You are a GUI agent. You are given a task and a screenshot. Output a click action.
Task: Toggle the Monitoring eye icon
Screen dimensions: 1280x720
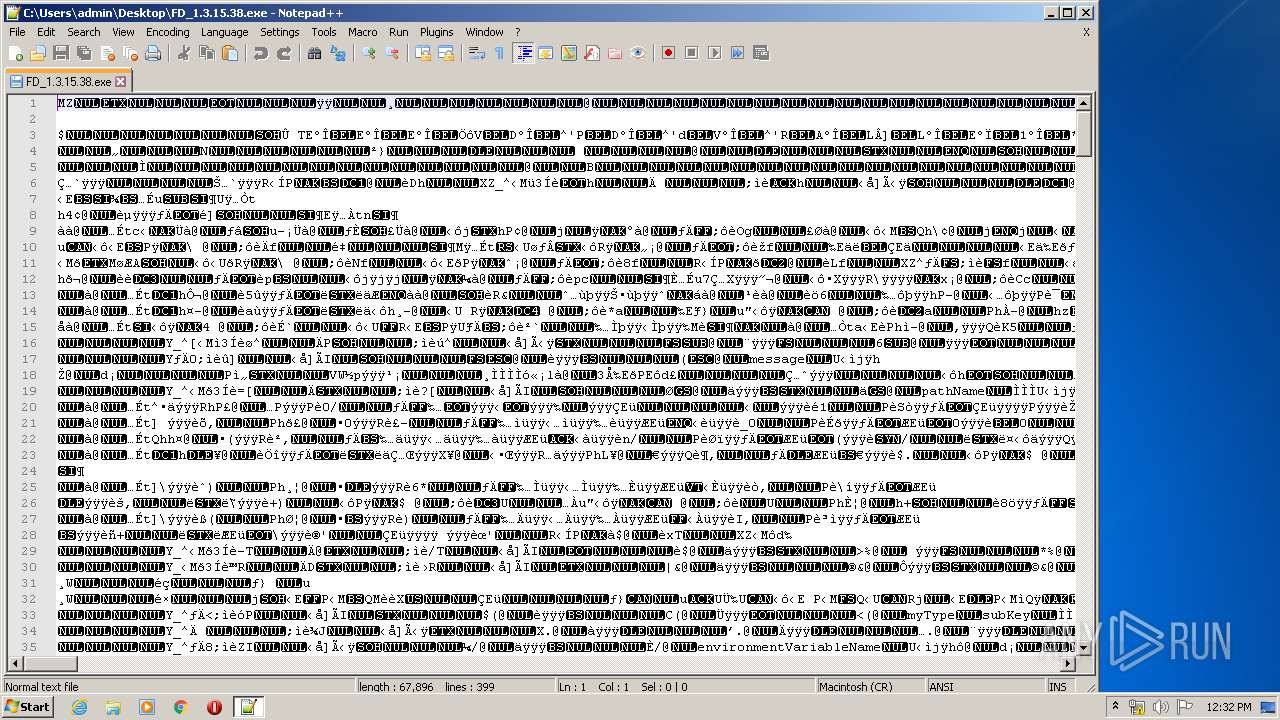coord(638,53)
